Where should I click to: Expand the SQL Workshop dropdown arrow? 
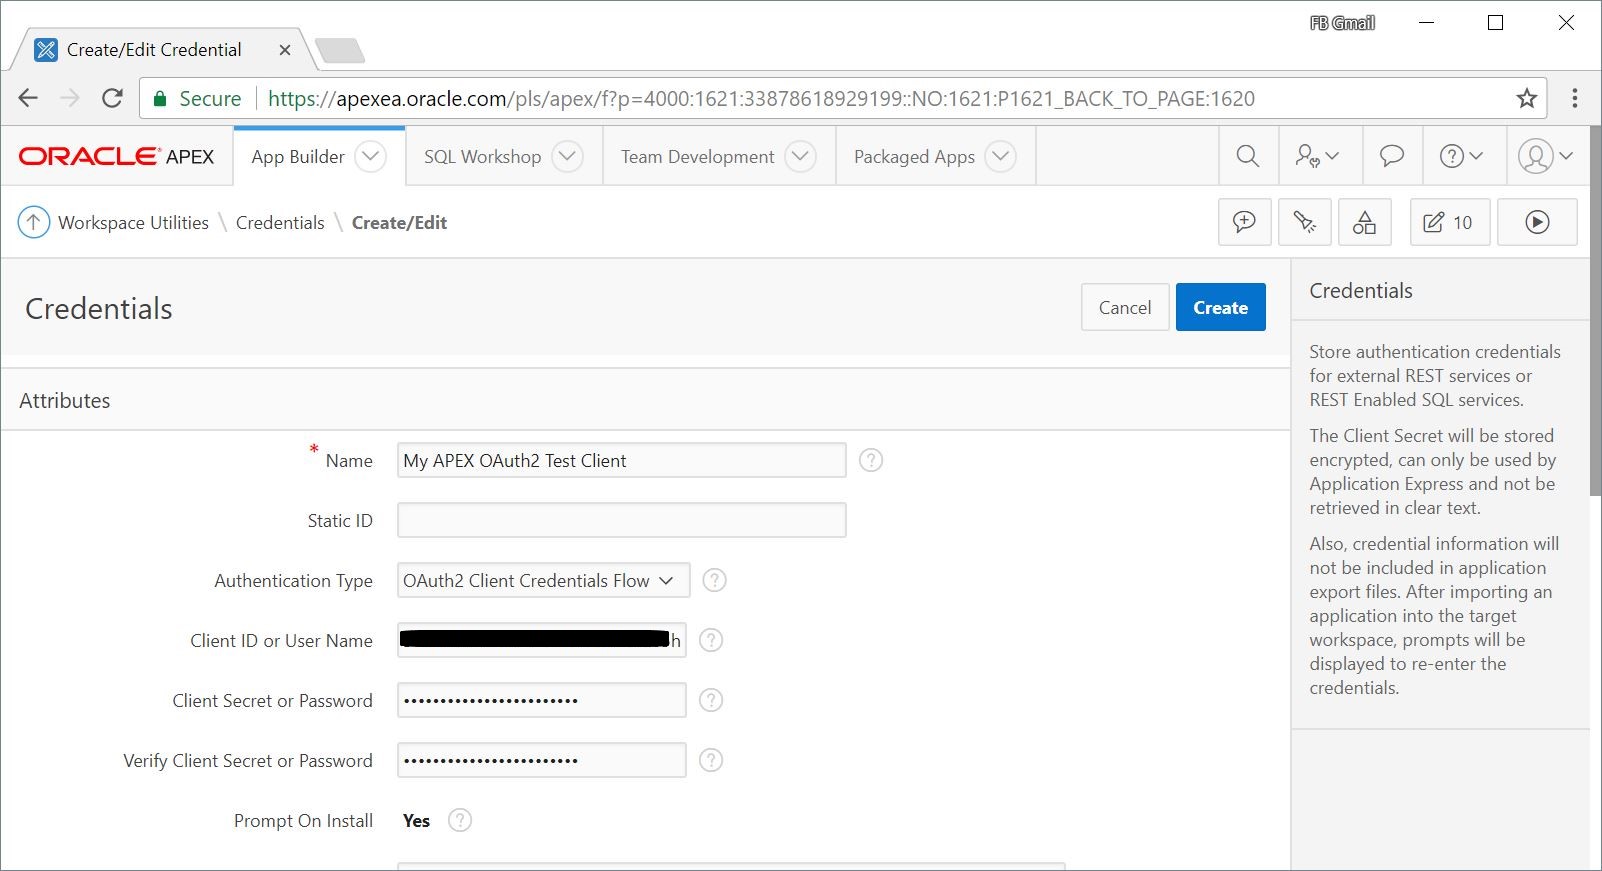567,156
